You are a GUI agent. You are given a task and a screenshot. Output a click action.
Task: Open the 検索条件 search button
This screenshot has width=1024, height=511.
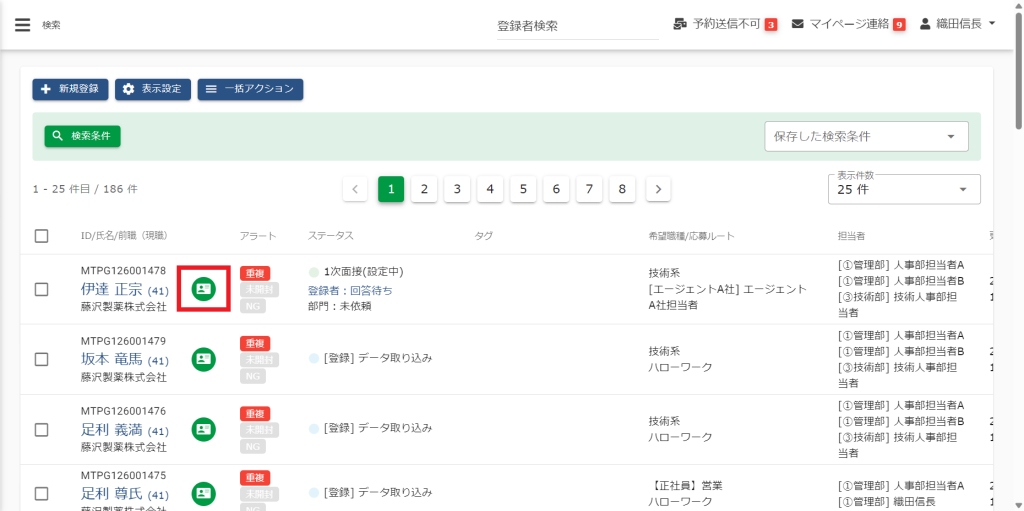pyautogui.click(x=82, y=136)
